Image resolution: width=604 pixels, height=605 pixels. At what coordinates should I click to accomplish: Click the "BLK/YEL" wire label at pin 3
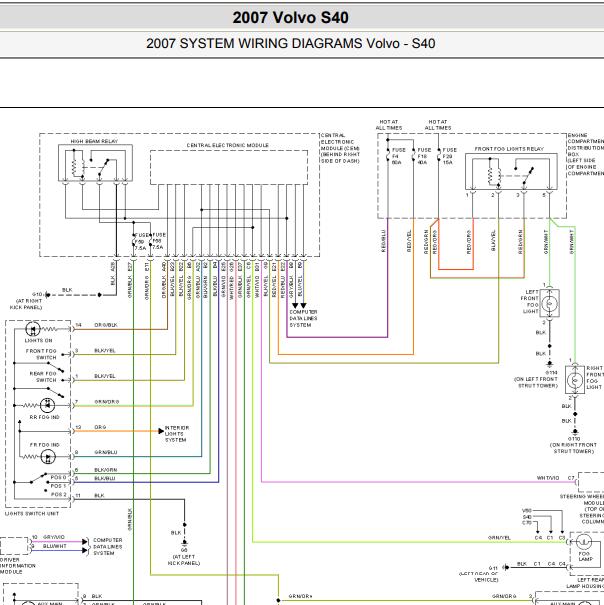click(105, 351)
